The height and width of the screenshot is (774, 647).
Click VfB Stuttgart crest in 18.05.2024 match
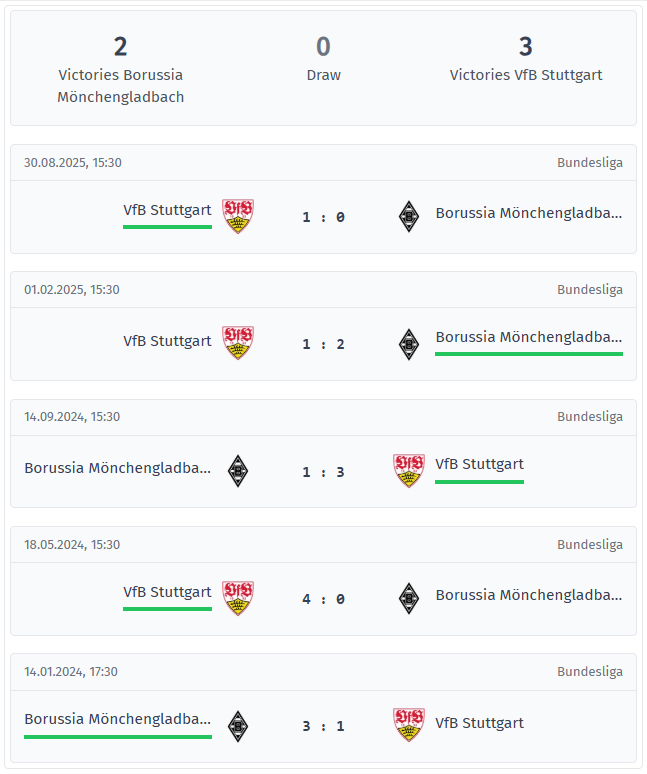[238, 598]
